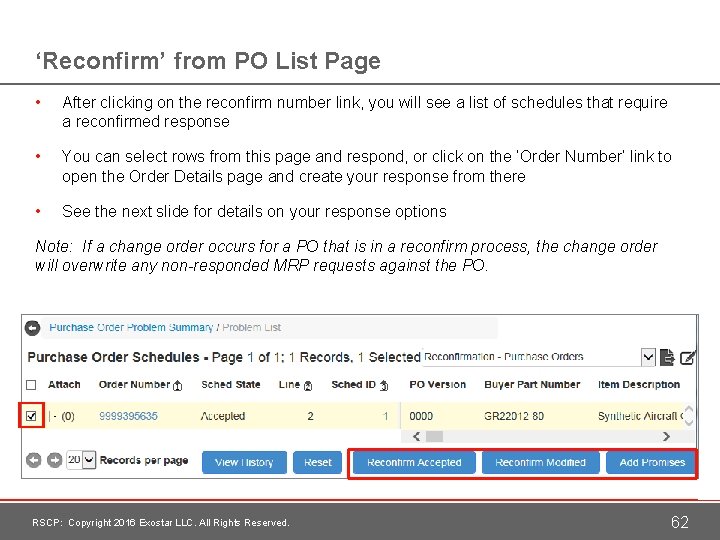
Task: Click the edit view pencil icon
Action: [x=687, y=357]
